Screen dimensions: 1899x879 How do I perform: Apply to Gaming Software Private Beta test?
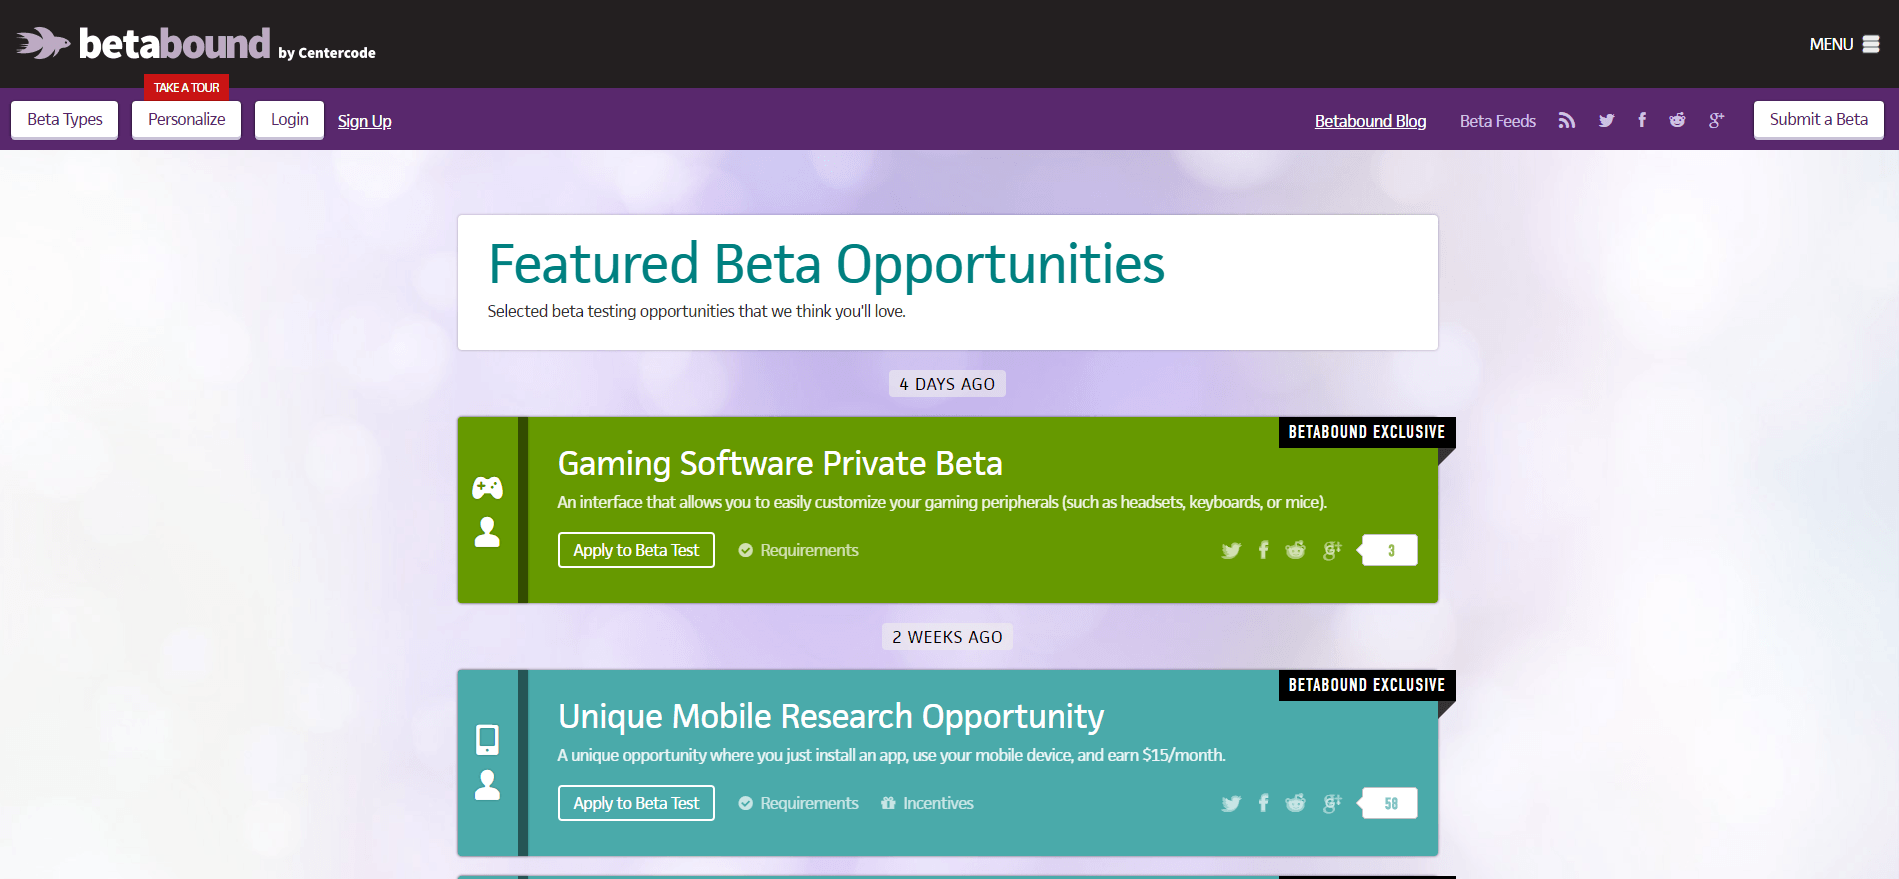point(636,550)
